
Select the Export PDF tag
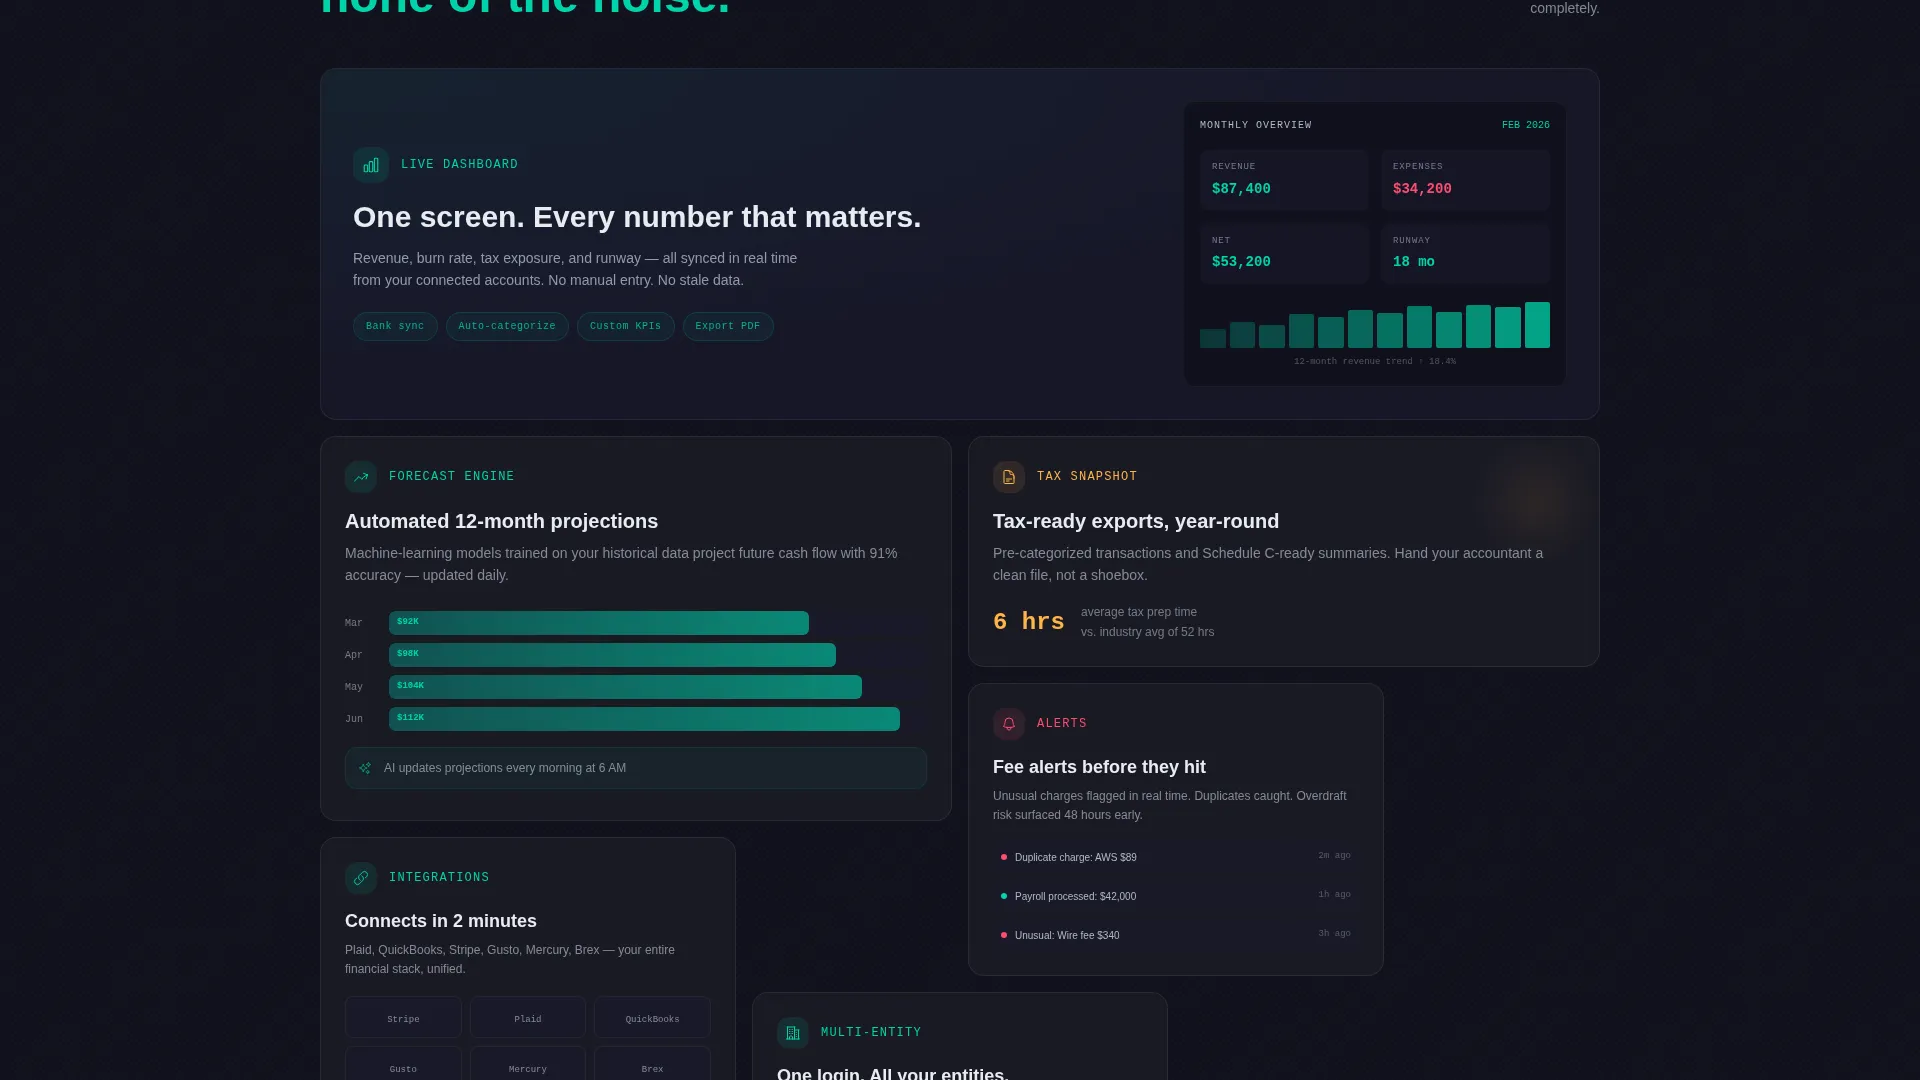click(728, 326)
